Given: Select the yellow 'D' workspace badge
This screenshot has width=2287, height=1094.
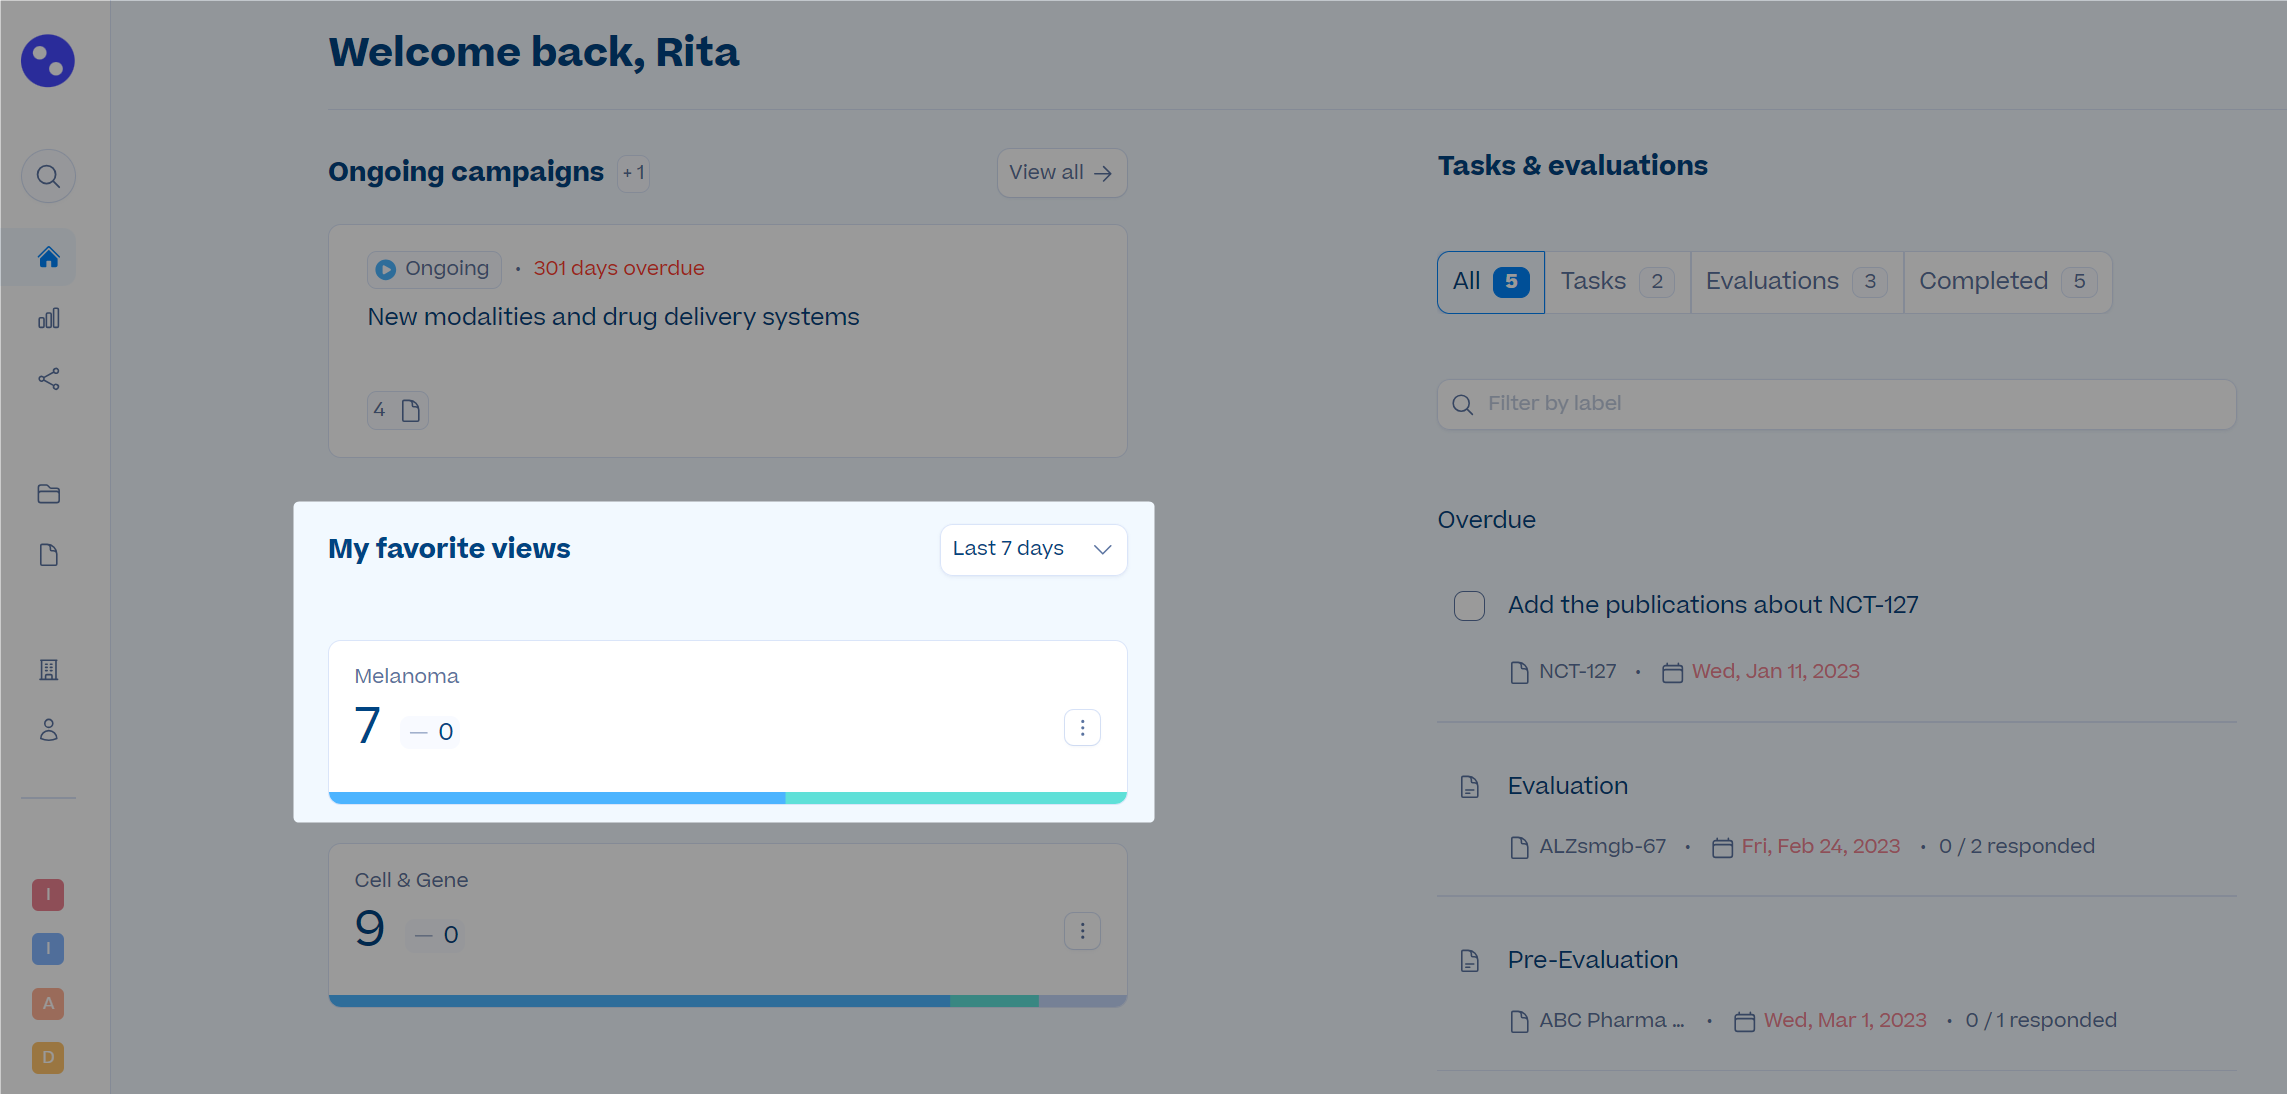Looking at the screenshot, I should point(48,1057).
